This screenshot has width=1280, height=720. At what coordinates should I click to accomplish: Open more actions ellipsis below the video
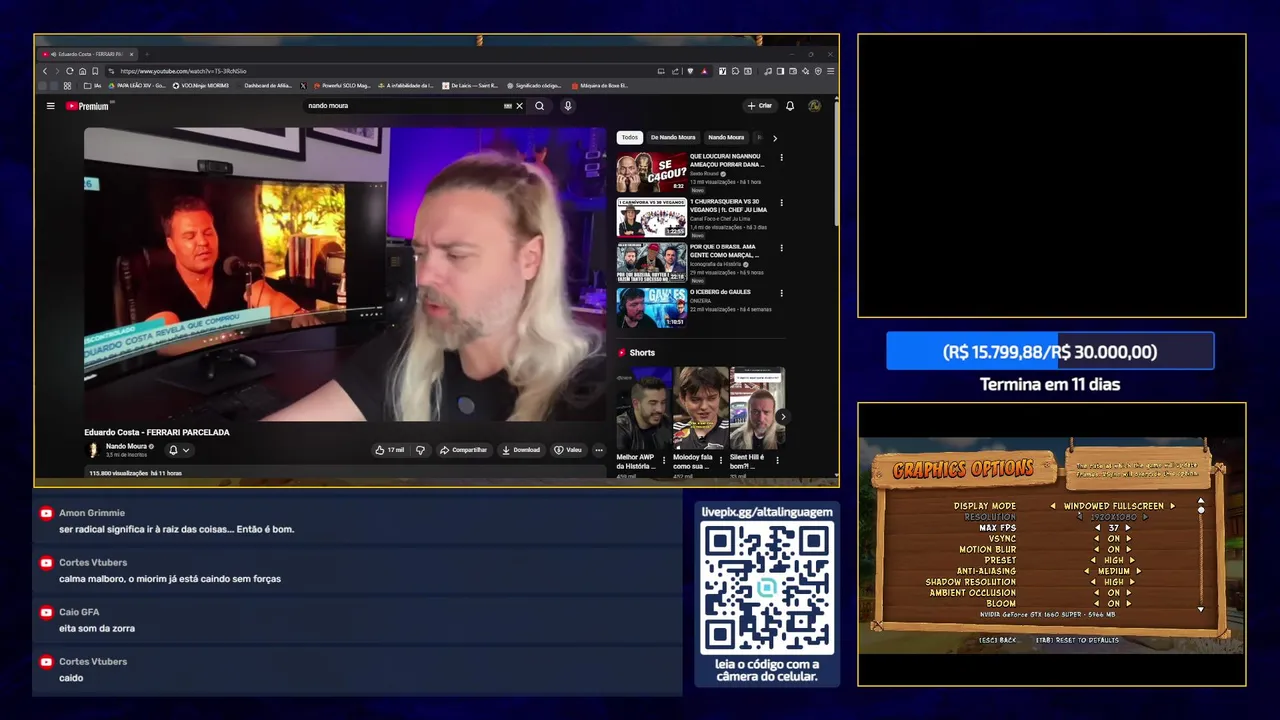click(x=599, y=450)
